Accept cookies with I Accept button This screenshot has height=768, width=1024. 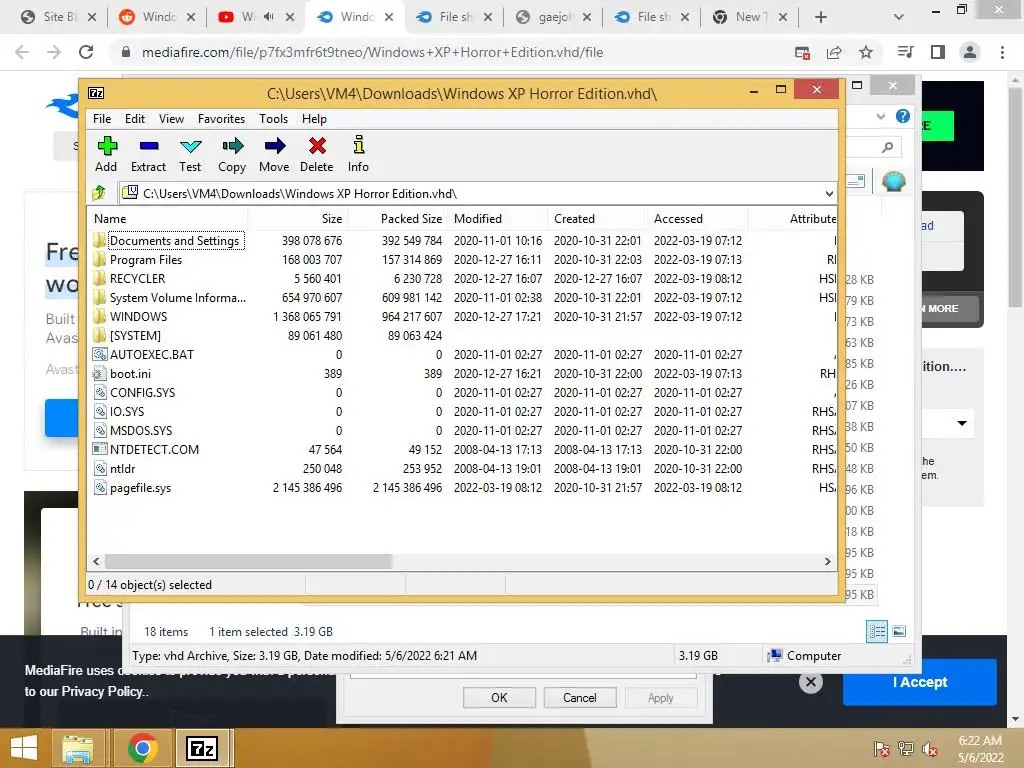pos(920,682)
